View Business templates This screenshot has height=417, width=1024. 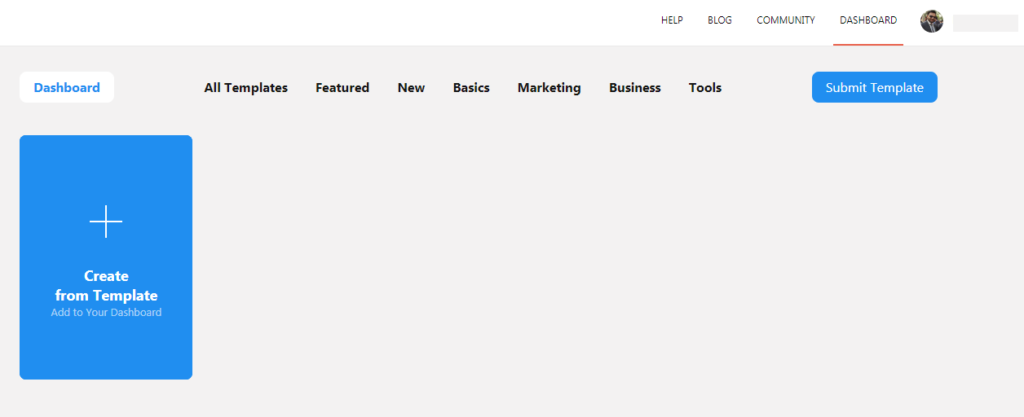pos(635,88)
